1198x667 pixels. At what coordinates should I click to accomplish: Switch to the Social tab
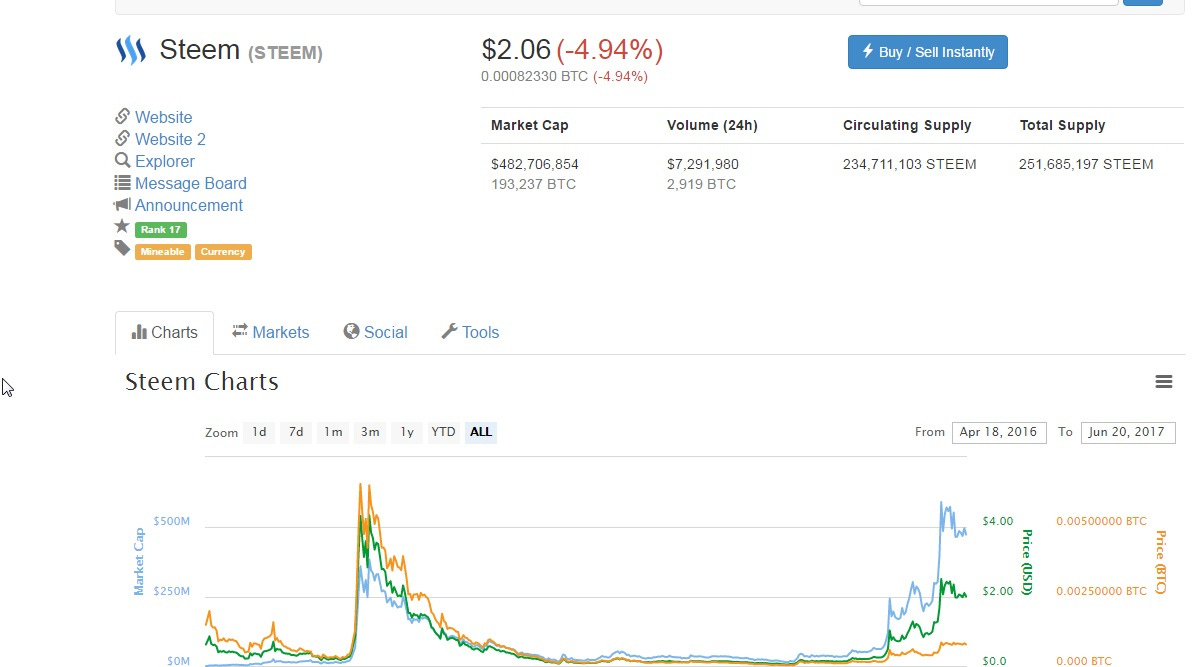(x=375, y=332)
